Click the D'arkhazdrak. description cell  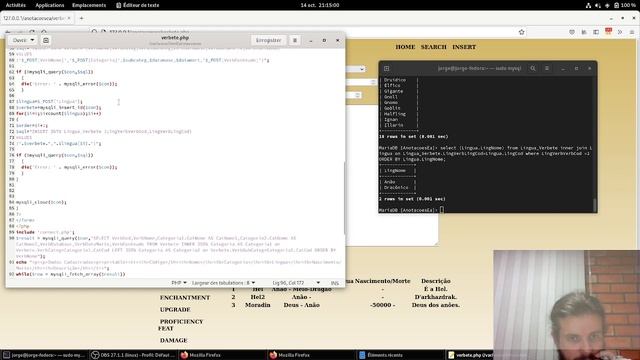(436, 297)
